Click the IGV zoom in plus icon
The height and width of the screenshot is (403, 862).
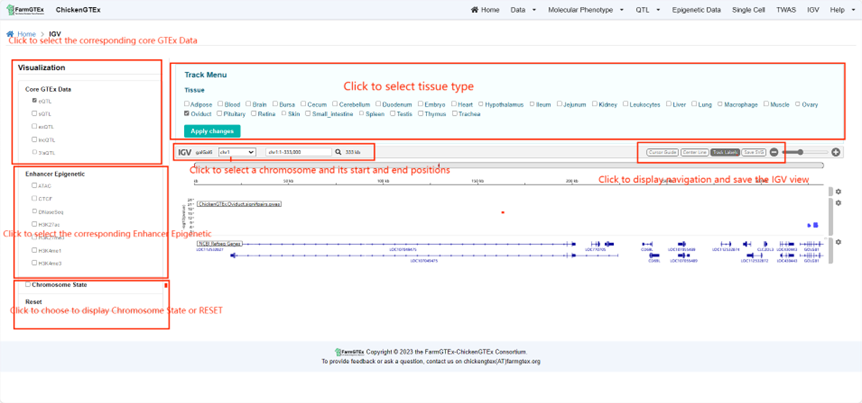tap(836, 152)
